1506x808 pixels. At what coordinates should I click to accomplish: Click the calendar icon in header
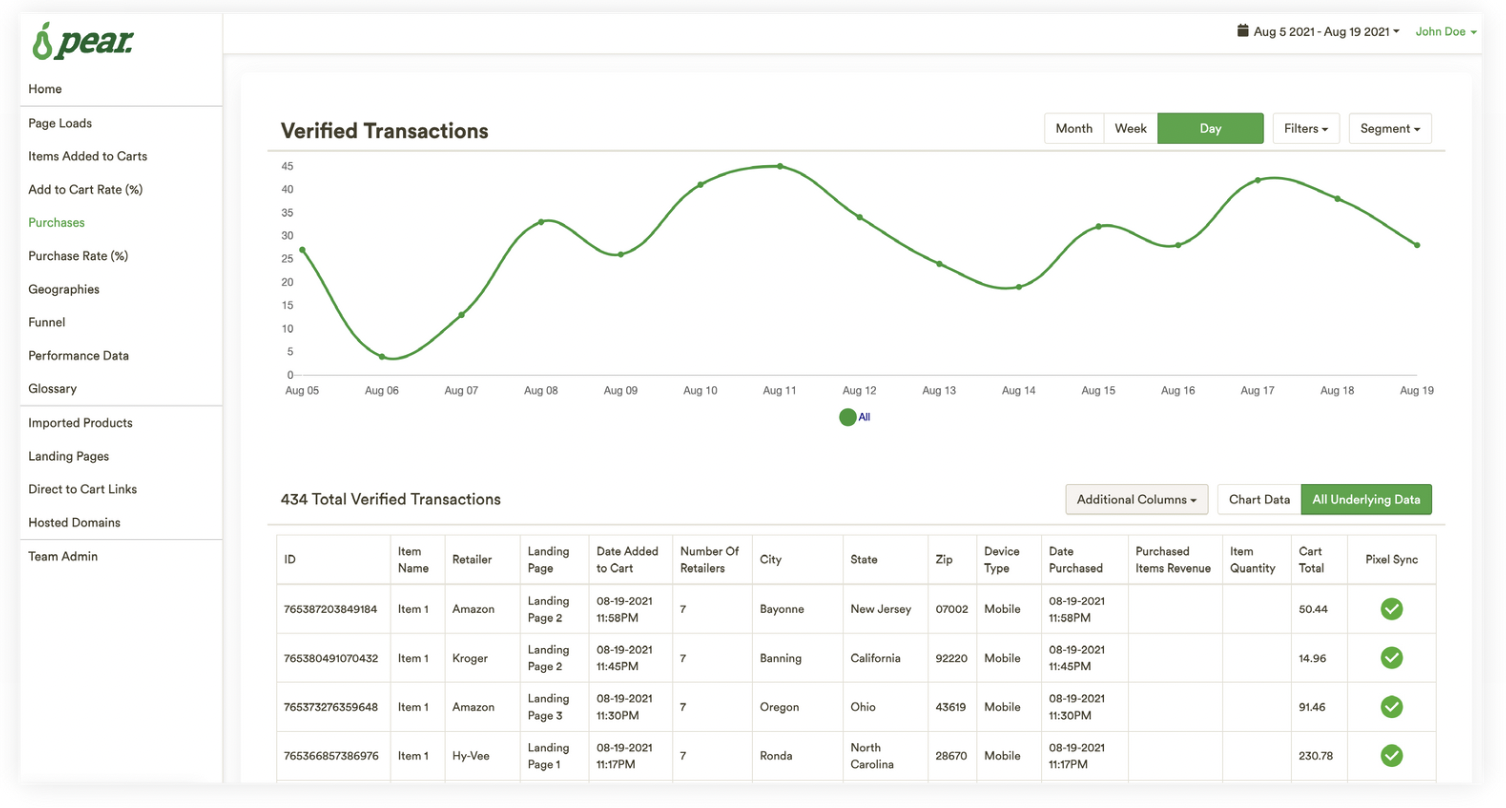pyautogui.click(x=1243, y=31)
